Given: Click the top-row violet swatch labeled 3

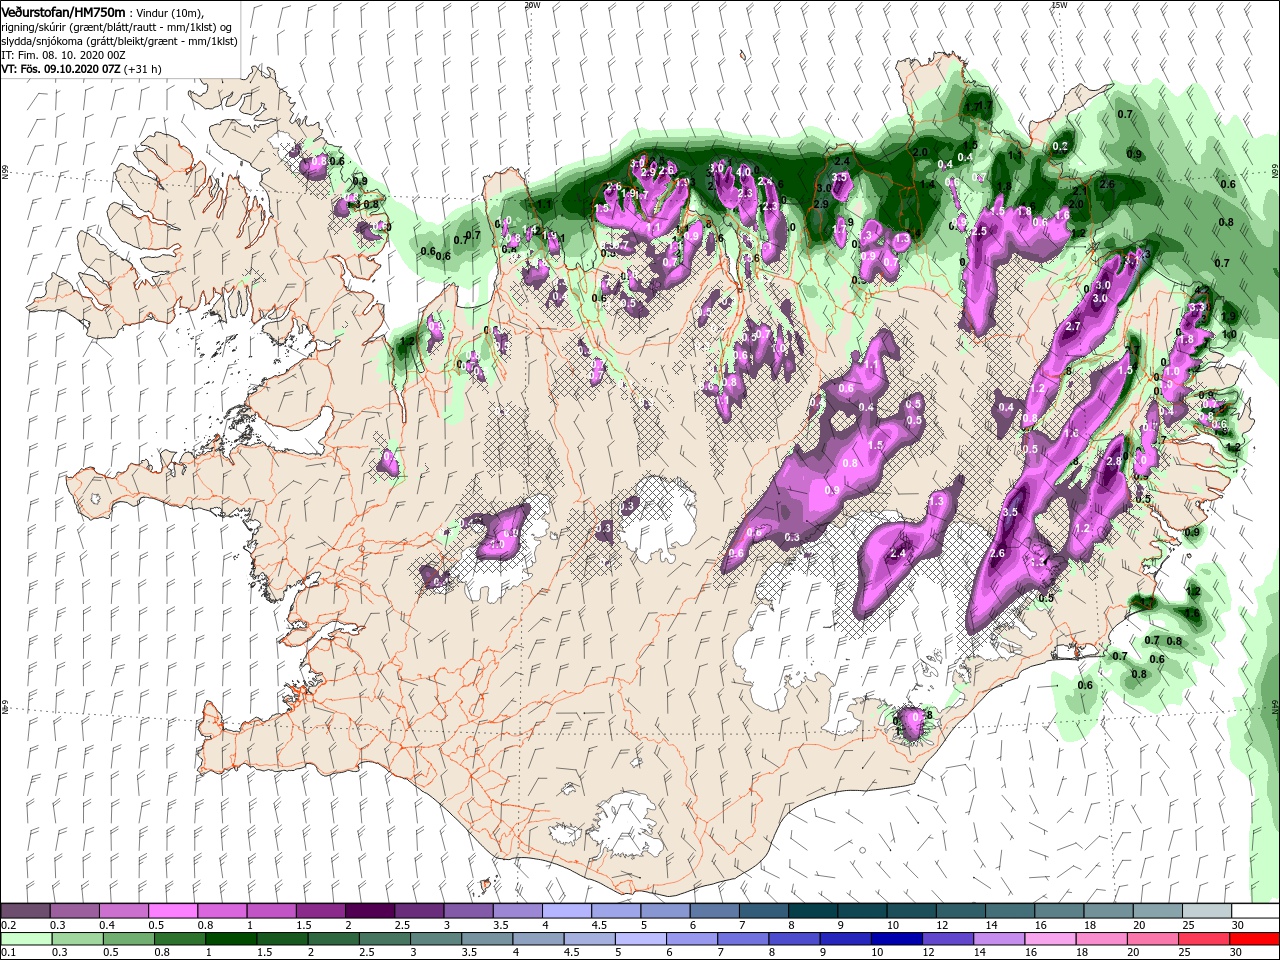Looking at the screenshot, I should pyautogui.click(x=467, y=911).
